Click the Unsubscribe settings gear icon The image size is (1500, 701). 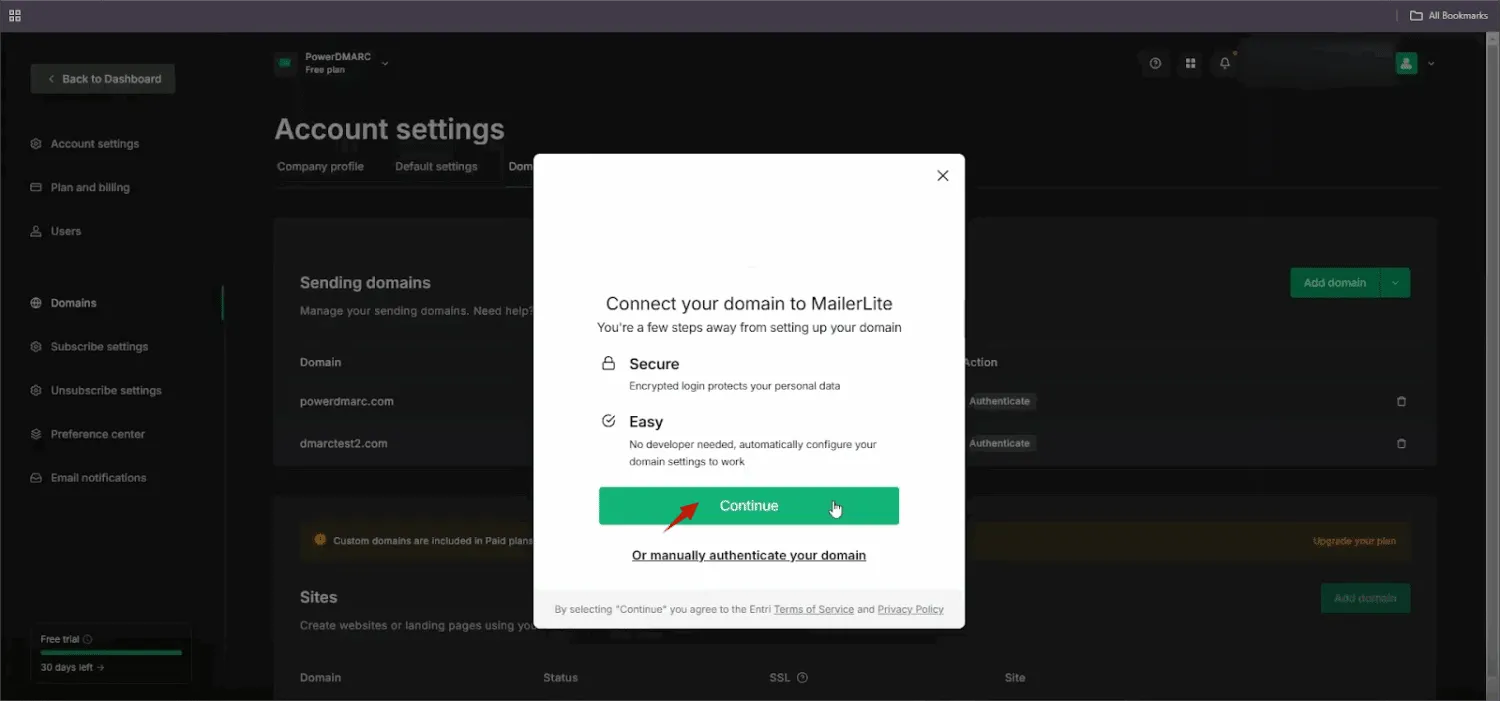[36, 391]
